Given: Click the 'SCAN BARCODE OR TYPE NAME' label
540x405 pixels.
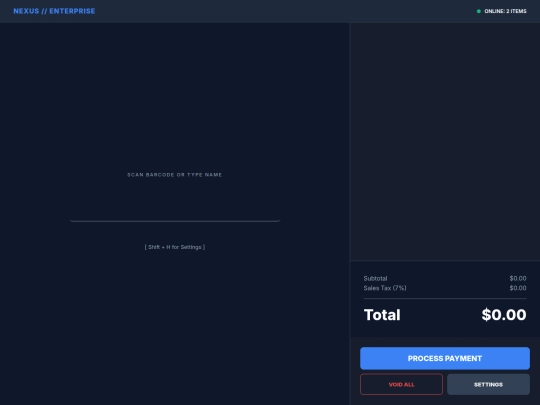Looking at the screenshot, I should click(x=175, y=175).
